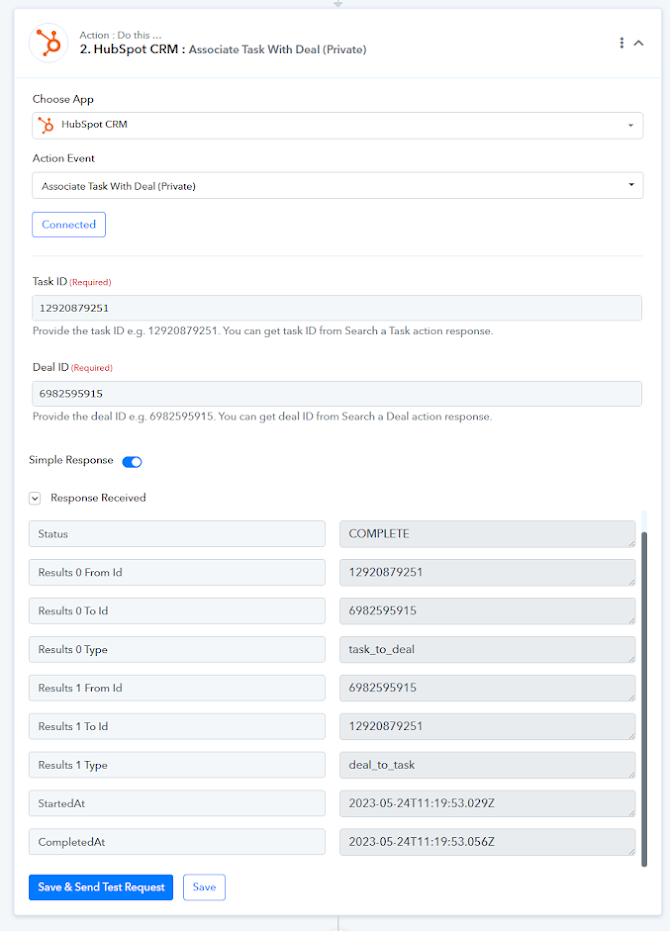The width and height of the screenshot is (670, 932).
Task: Click Save & Send Test Request
Action: [x=101, y=887]
